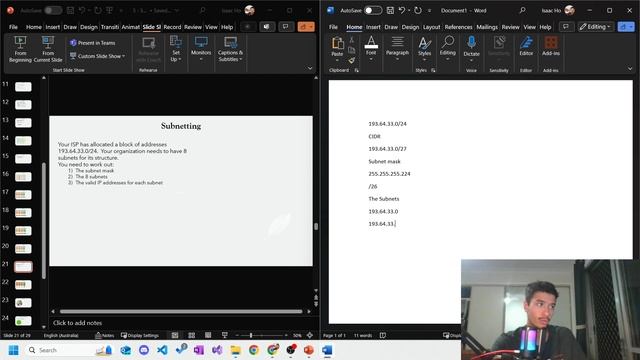Switch to Word Mailings tab

487,27
